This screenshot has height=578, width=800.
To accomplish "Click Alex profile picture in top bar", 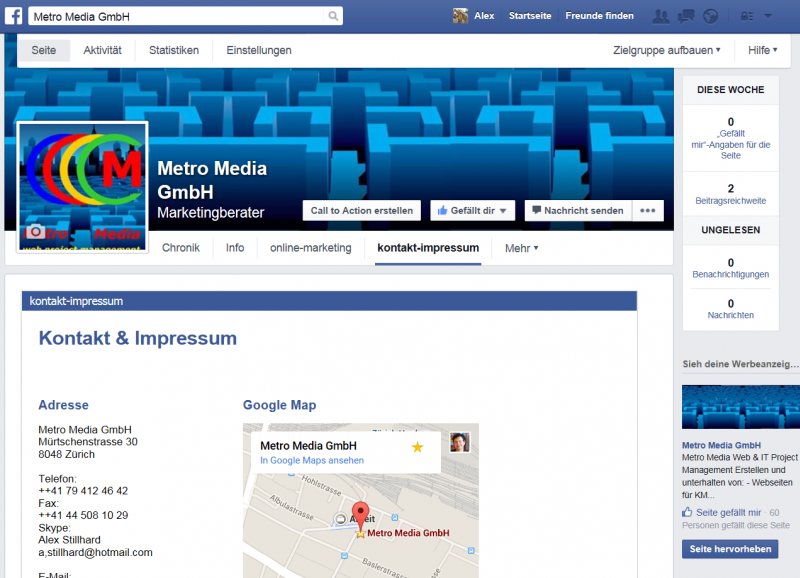I will pos(460,16).
